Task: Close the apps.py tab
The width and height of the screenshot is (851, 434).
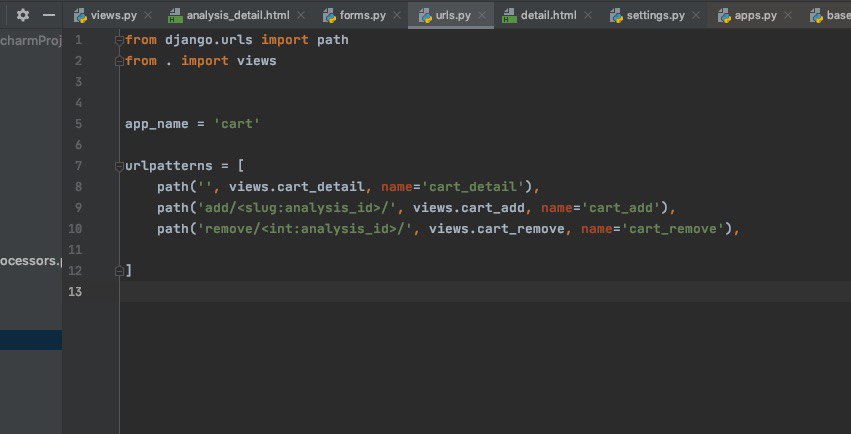Action: pos(788,15)
